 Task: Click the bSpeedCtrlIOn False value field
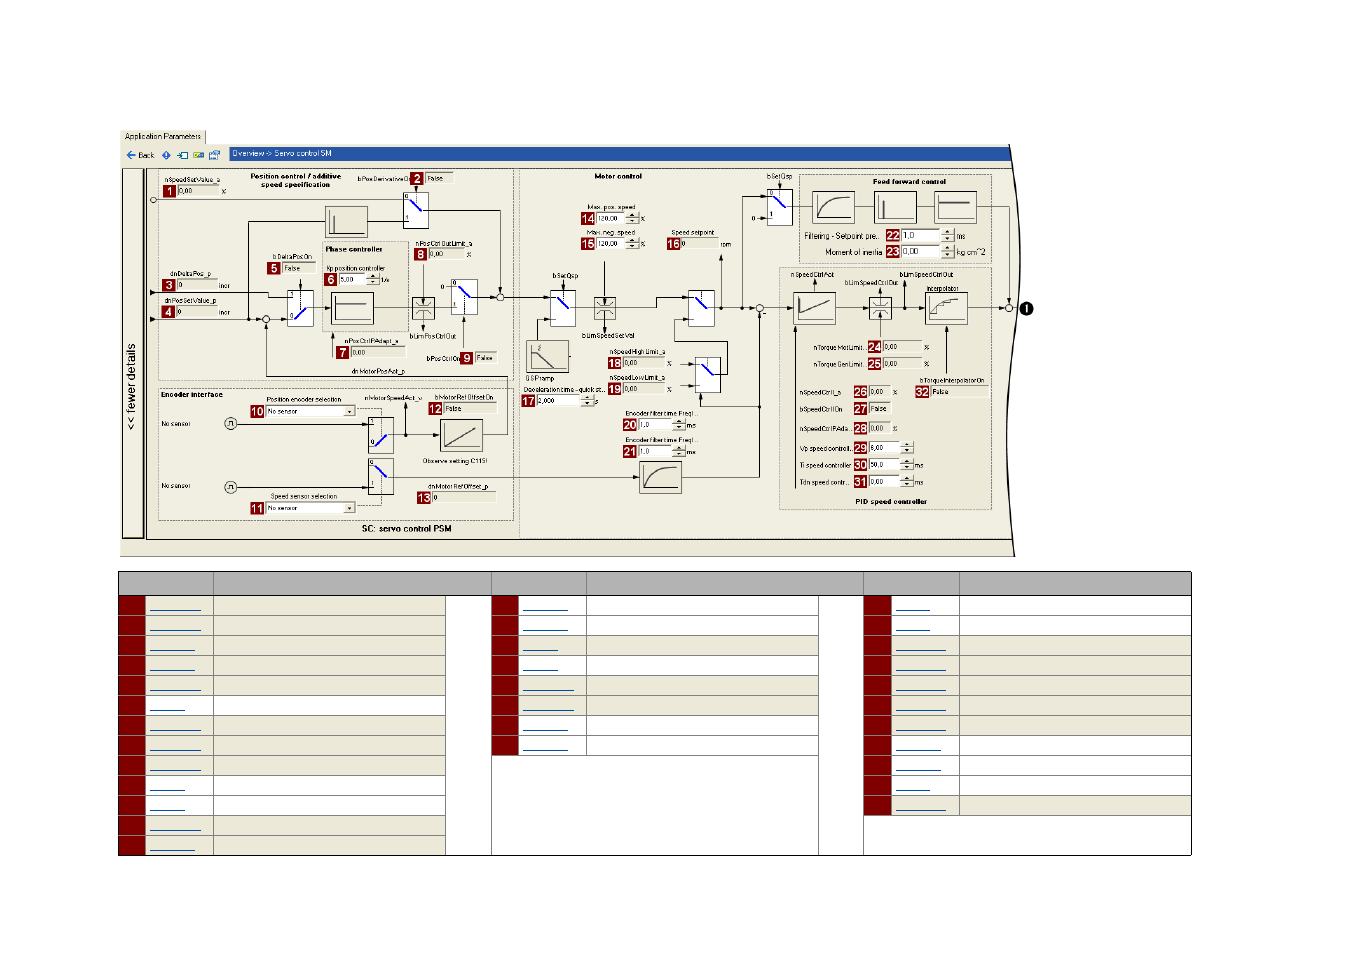pyautogui.click(x=879, y=408)
